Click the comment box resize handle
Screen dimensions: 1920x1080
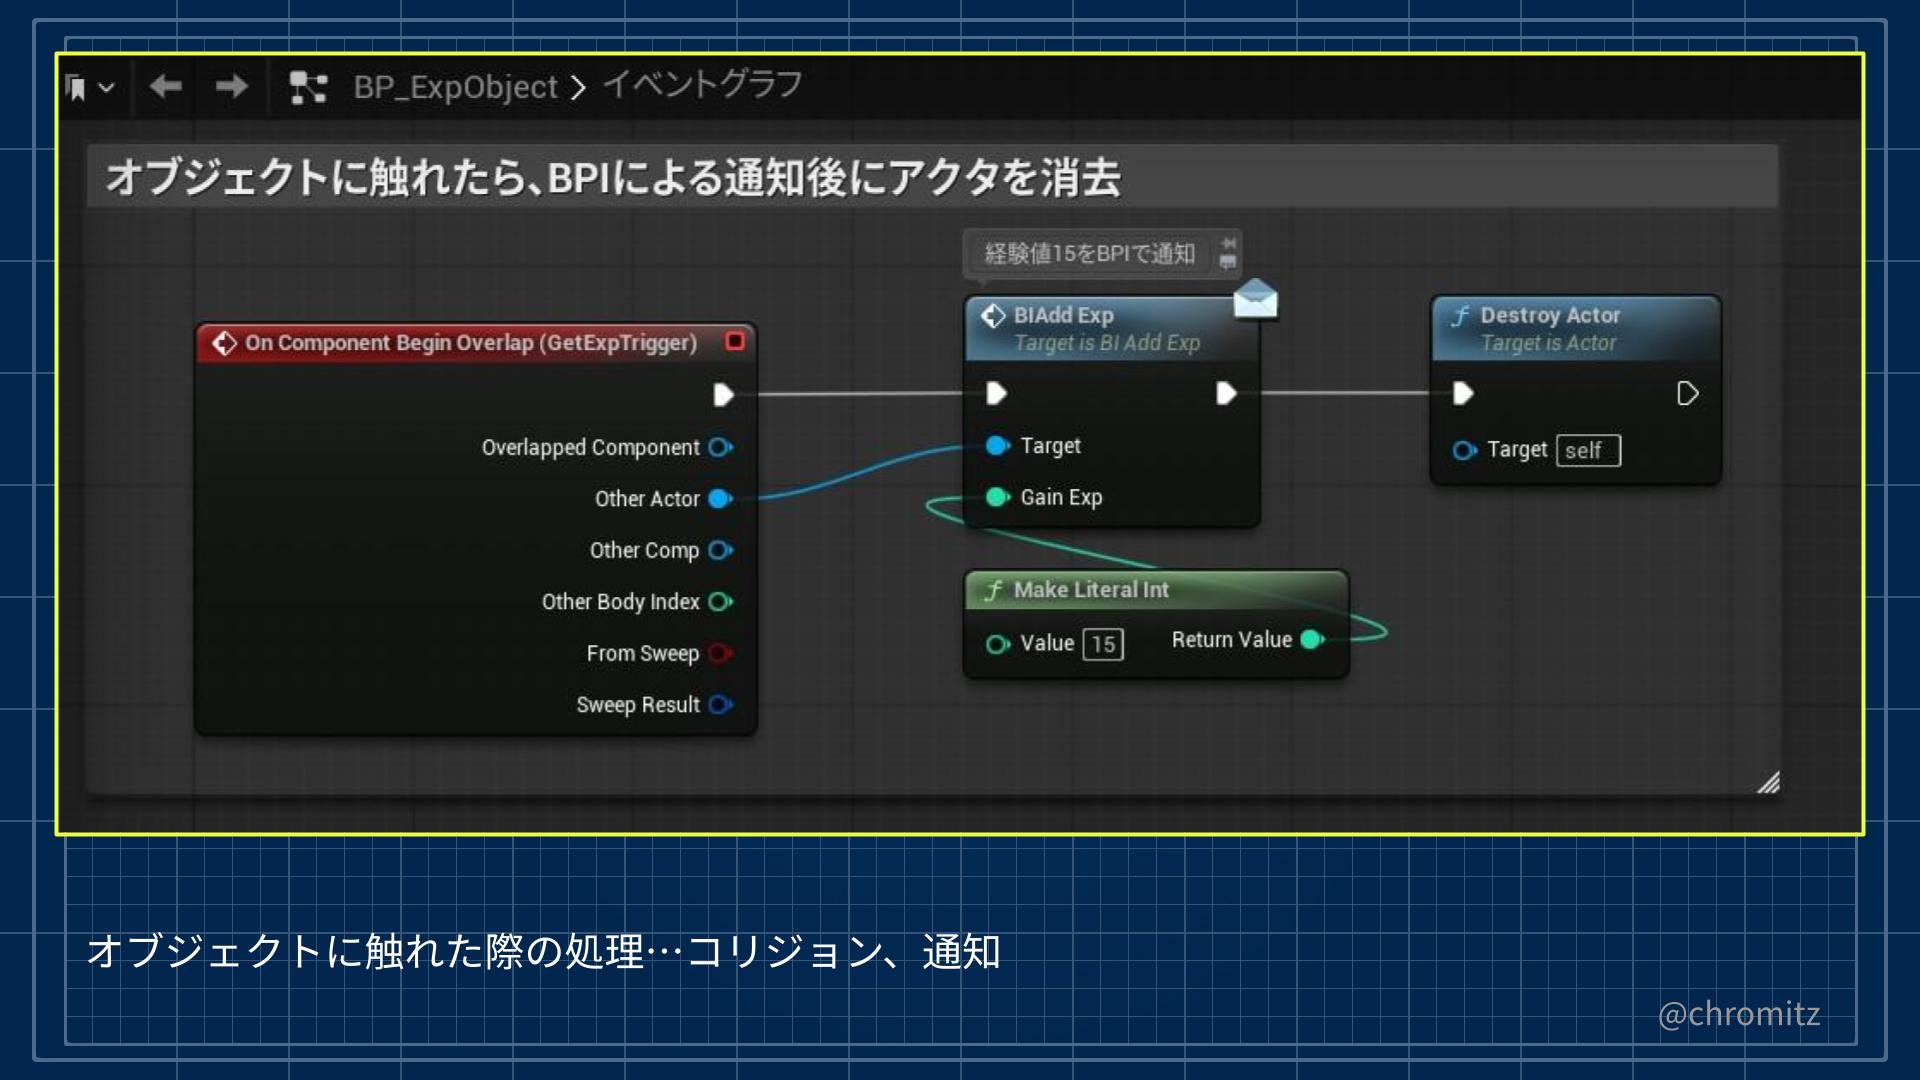click(x=1768, y=782)
